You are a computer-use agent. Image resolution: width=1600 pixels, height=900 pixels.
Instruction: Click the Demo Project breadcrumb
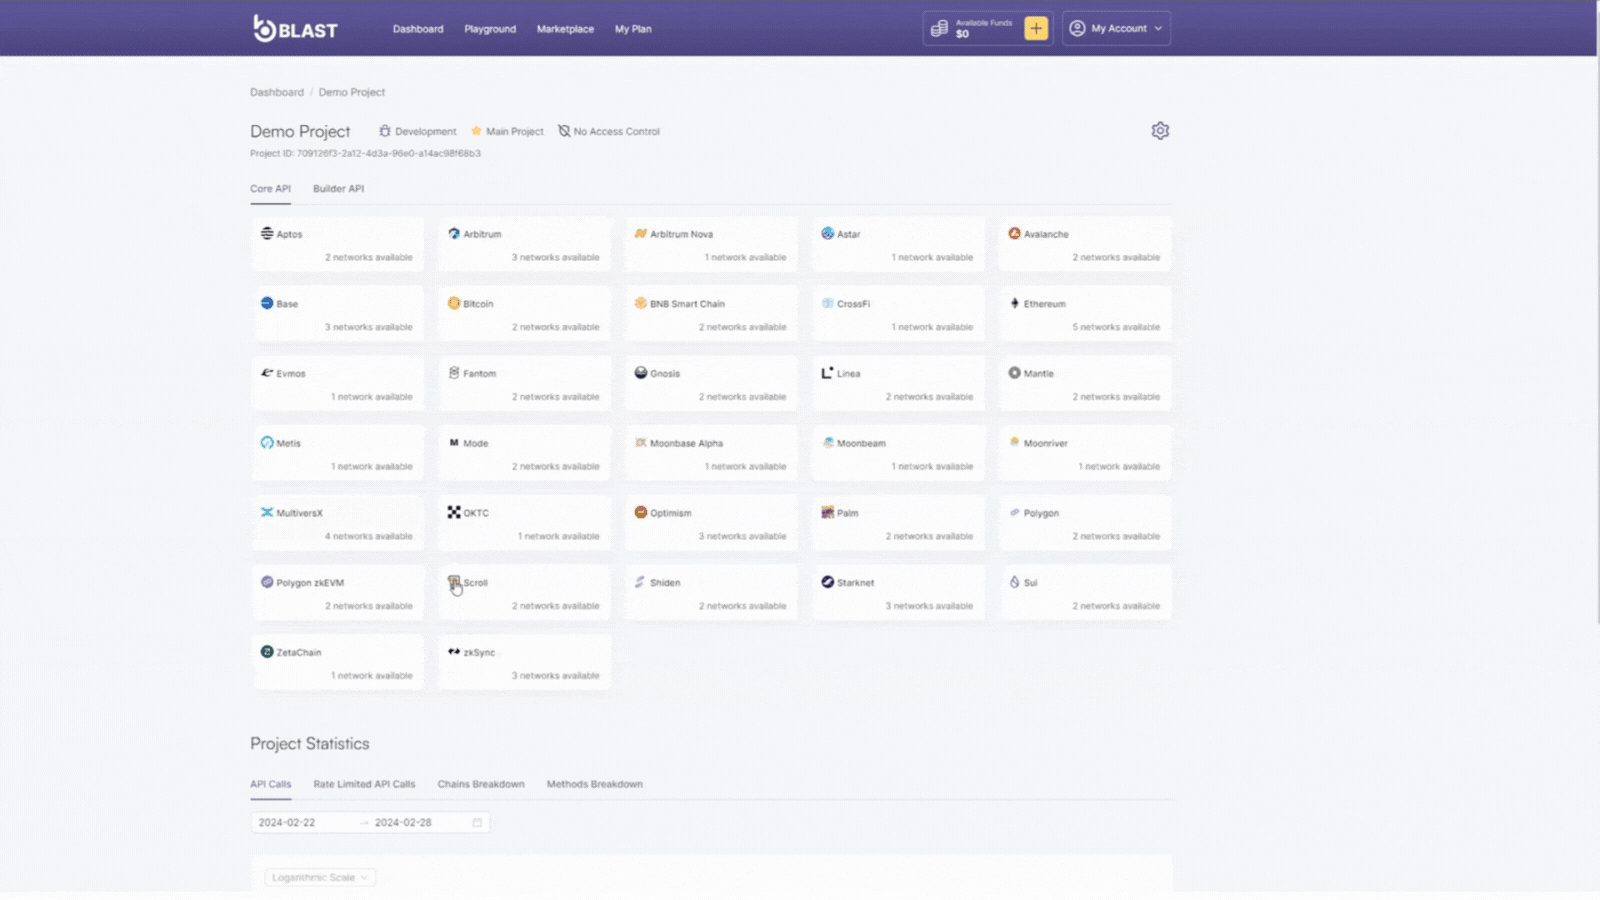pos(352,92)
